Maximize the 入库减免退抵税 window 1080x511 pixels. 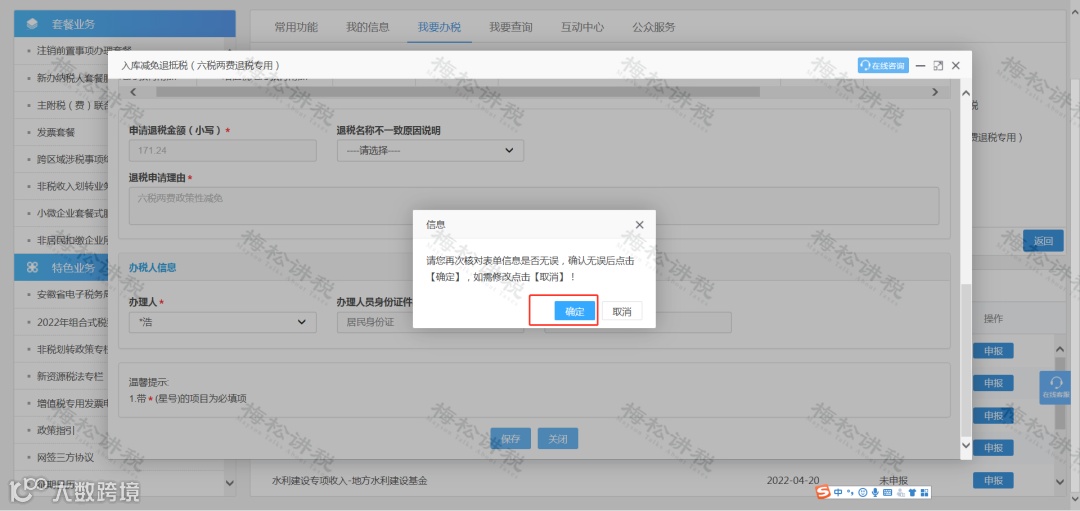click(937, 65)
